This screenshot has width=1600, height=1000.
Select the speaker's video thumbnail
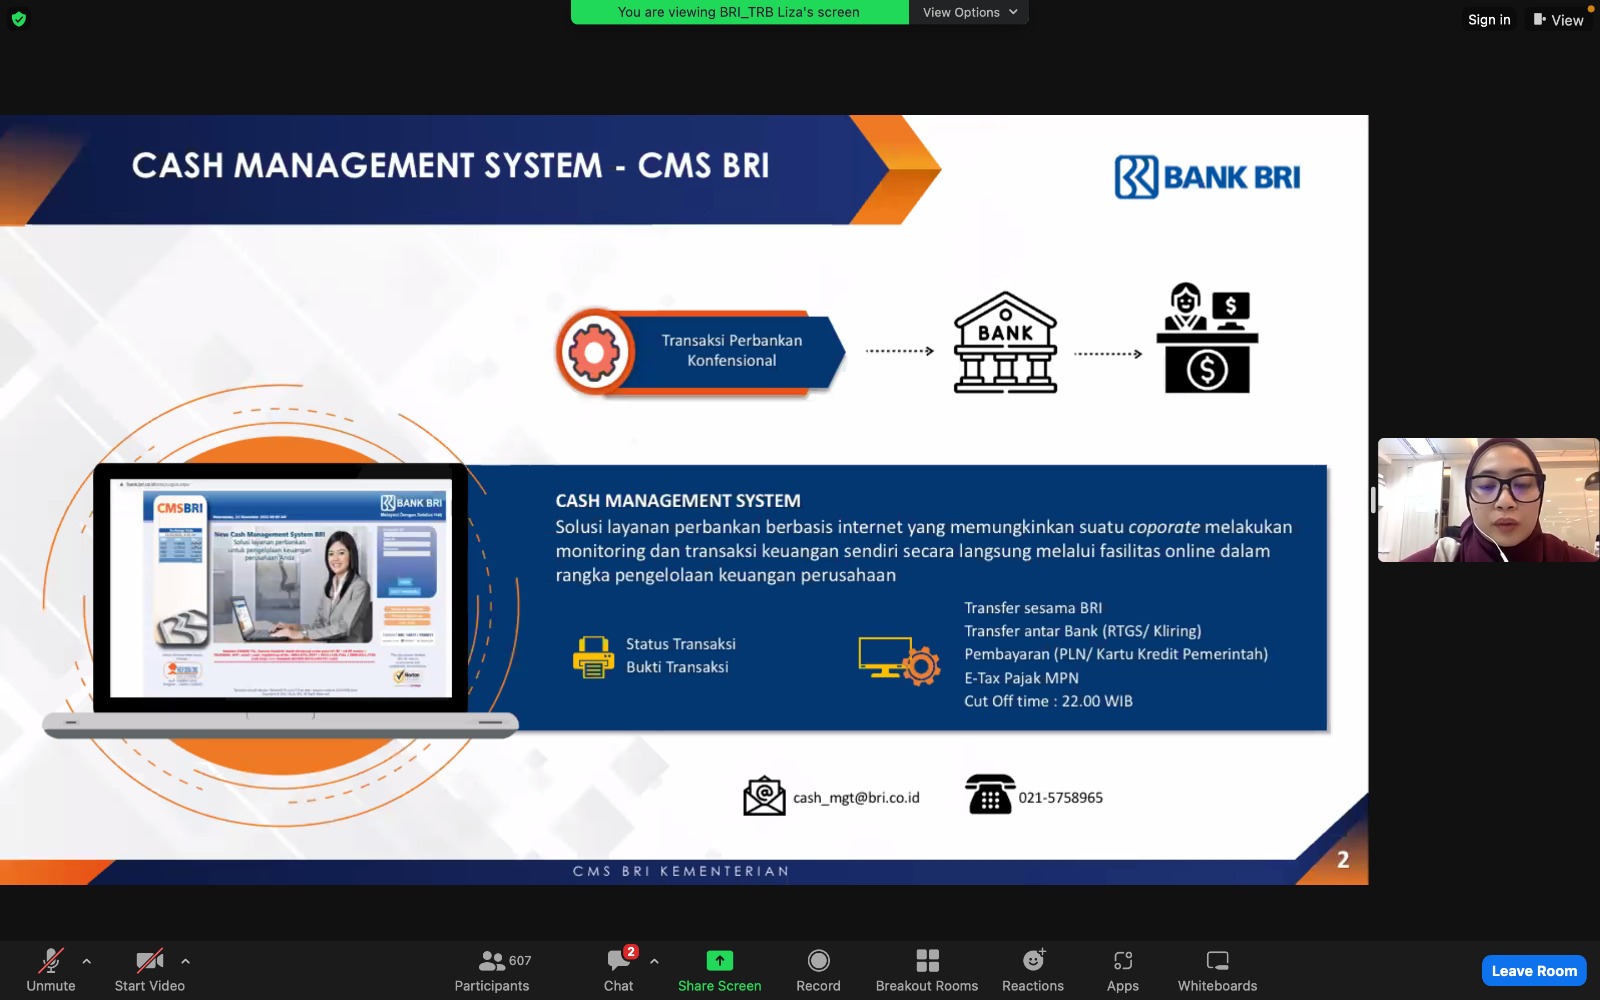pyautogui.click(x=1488, y=500)
